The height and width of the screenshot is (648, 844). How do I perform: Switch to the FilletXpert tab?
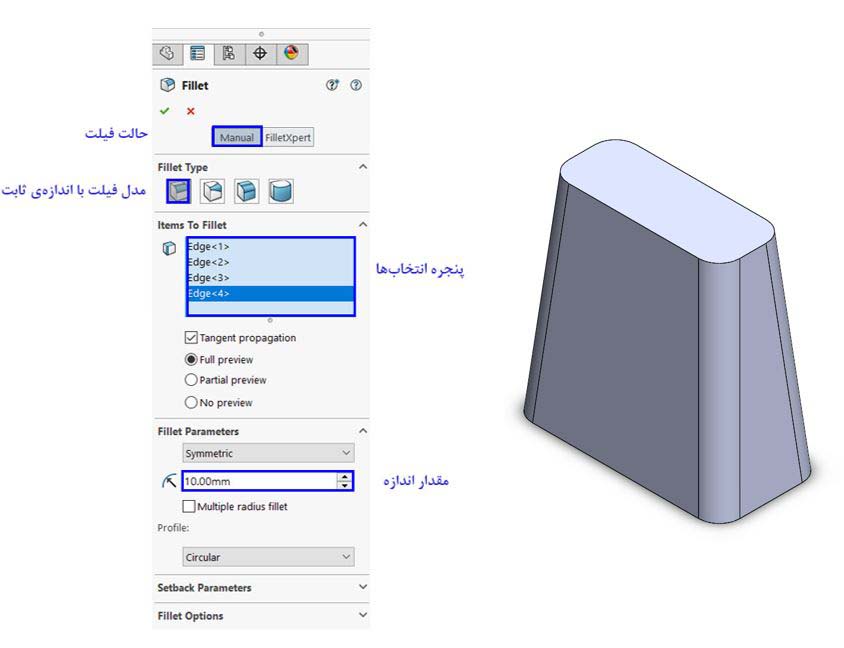[288, 137]
